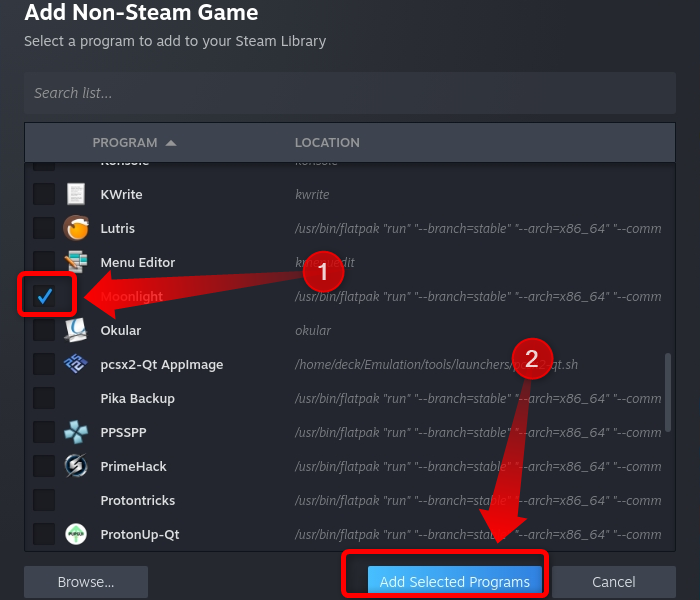Click the pcsx2-Qt AppImage icon
This screenshot has width=700, height=600.
coord(76,364)
